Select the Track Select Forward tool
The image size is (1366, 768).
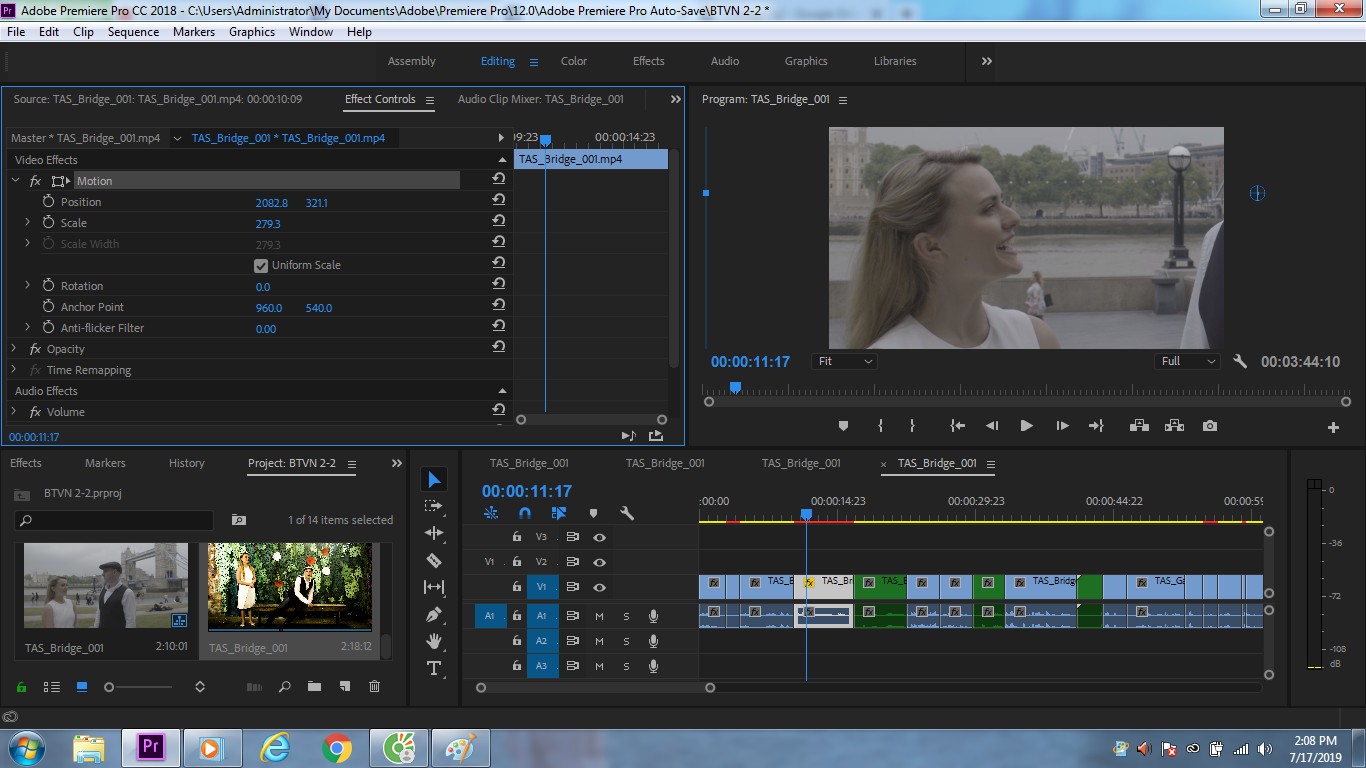click(x=434, y=506)
